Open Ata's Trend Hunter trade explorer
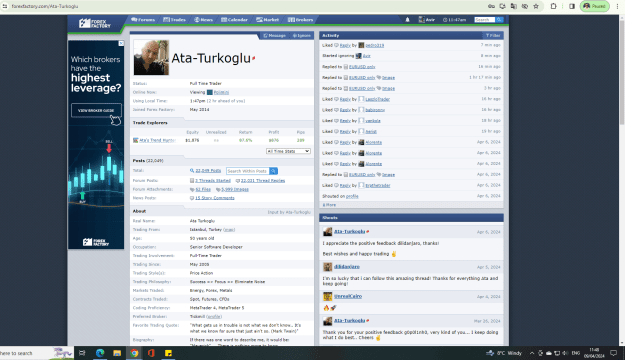This screenshot has width=625, height=360. (157, 140)
